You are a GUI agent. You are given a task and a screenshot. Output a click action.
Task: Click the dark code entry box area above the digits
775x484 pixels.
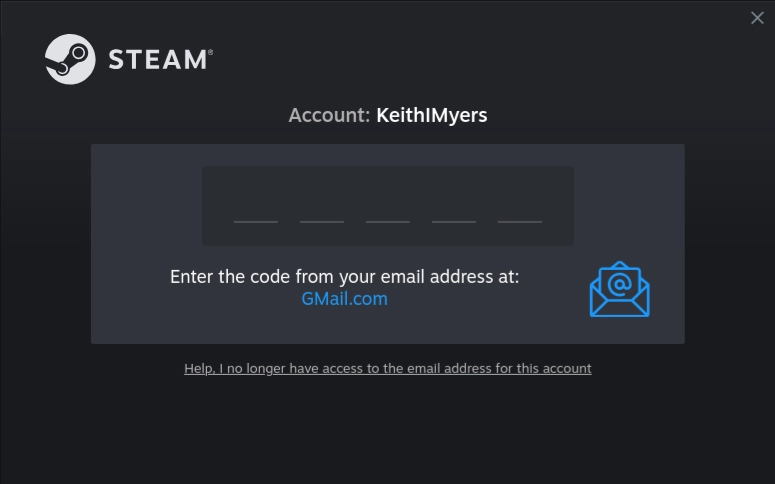(x=388, y=176)
